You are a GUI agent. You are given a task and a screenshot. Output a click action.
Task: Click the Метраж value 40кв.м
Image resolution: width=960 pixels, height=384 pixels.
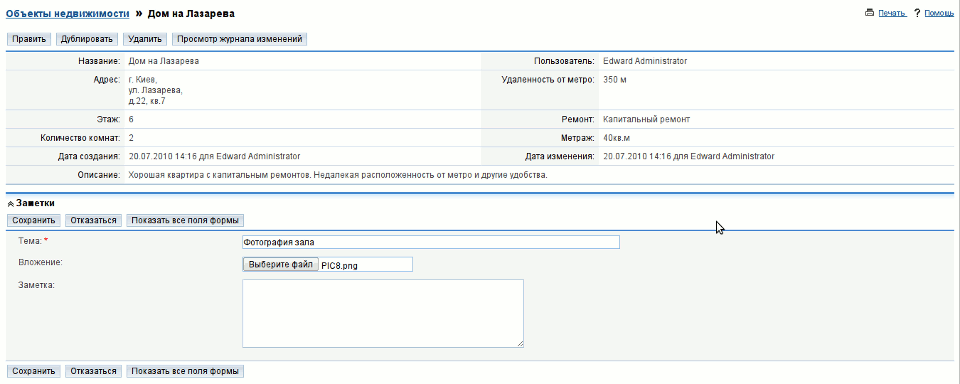coord(618,138)
